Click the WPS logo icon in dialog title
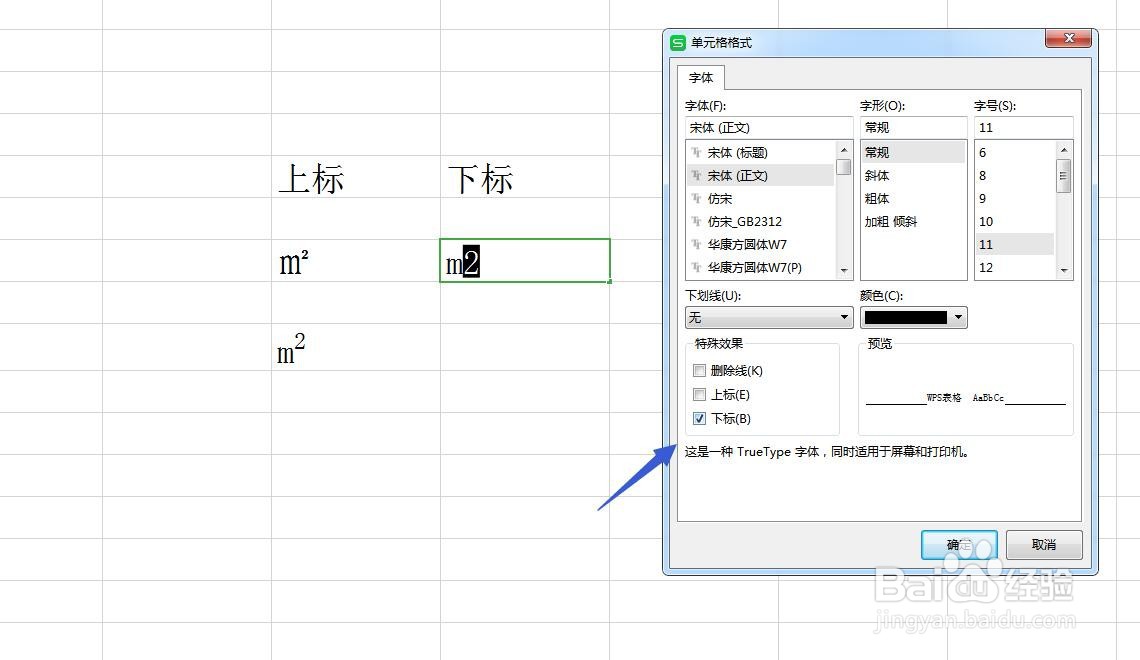1140x660 pixels. pos(678,43)
